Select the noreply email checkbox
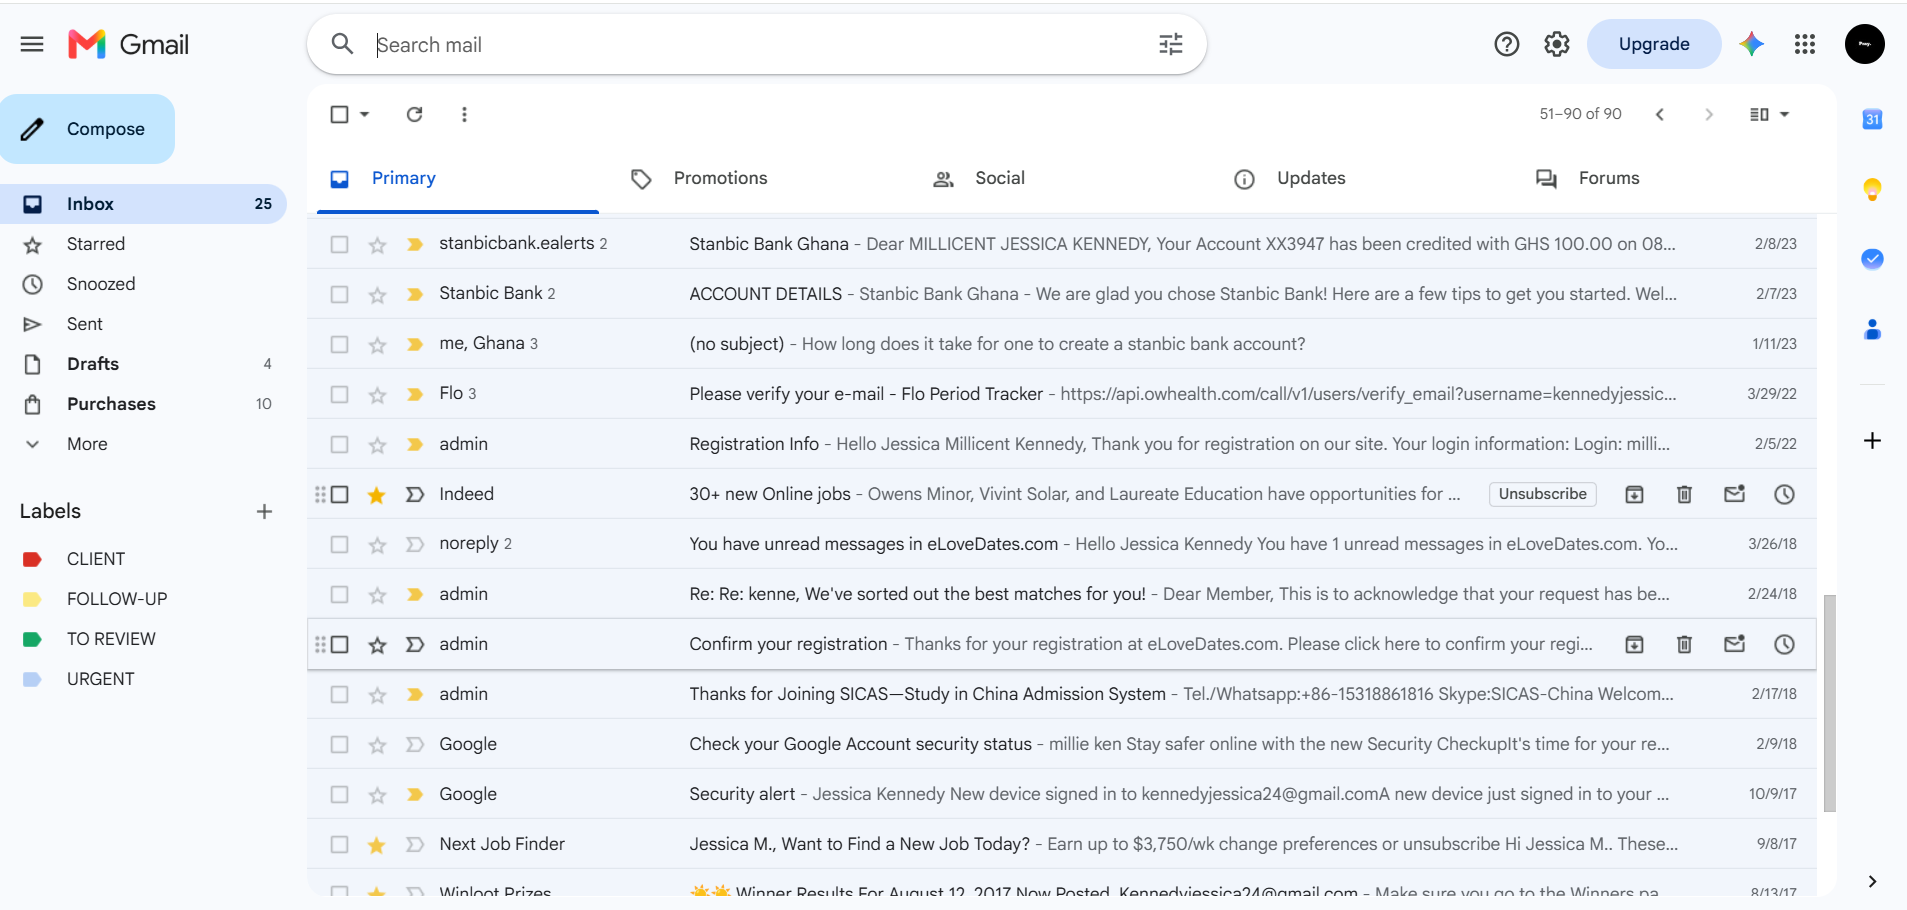 [340, 544]
